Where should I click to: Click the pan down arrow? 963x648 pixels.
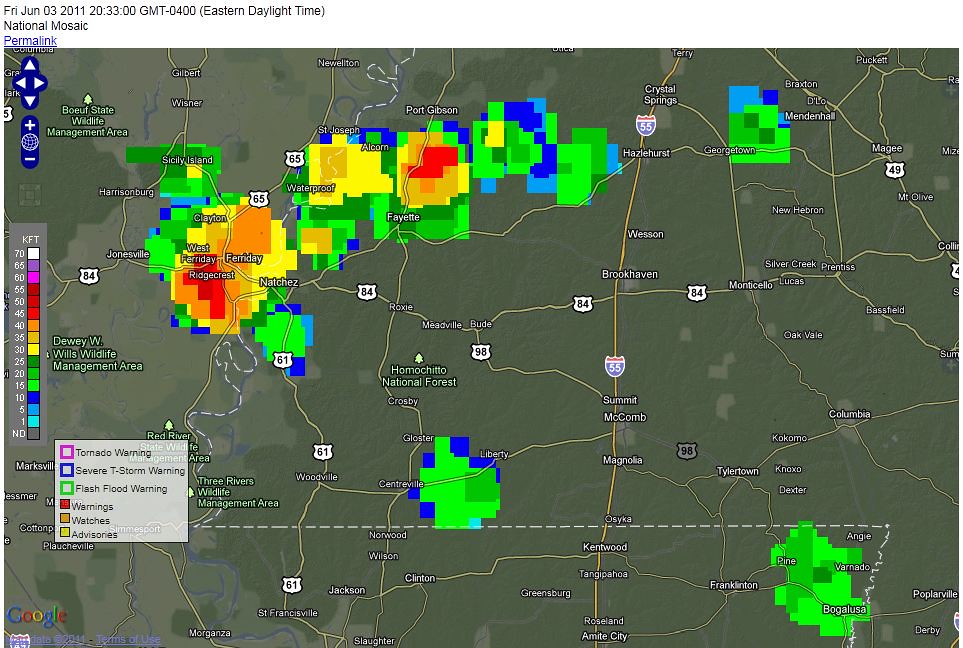[29, 101]
